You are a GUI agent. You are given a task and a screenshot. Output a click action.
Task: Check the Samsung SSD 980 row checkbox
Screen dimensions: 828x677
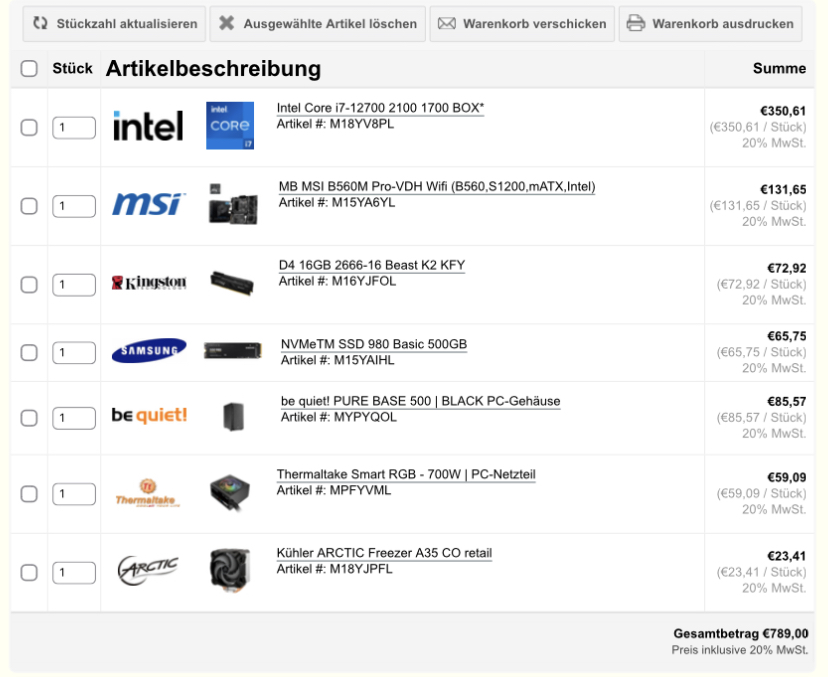(x=29, y=353)
